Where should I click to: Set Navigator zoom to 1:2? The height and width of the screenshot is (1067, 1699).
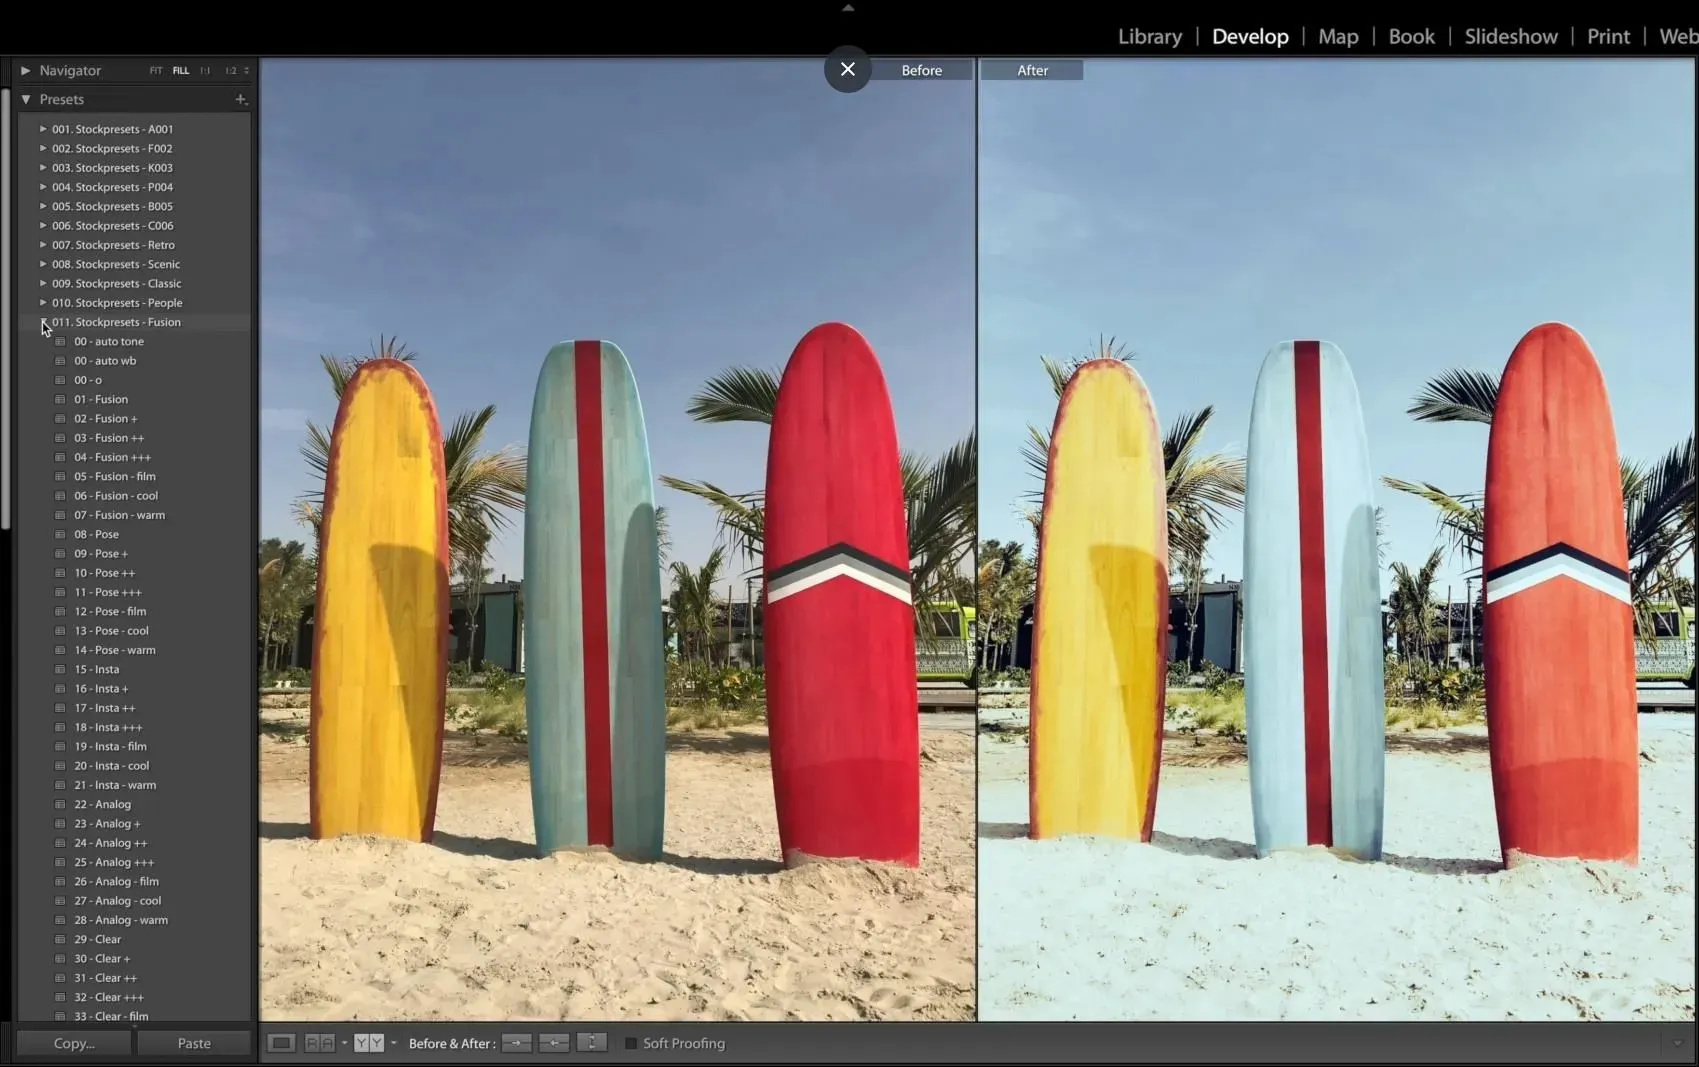(x=231, y=71)
